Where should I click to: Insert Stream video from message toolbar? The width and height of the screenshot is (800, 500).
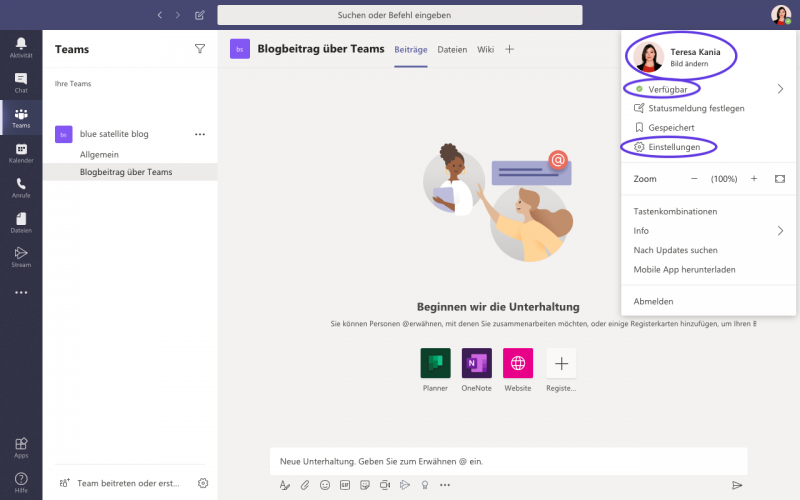[x=405, y=485]
